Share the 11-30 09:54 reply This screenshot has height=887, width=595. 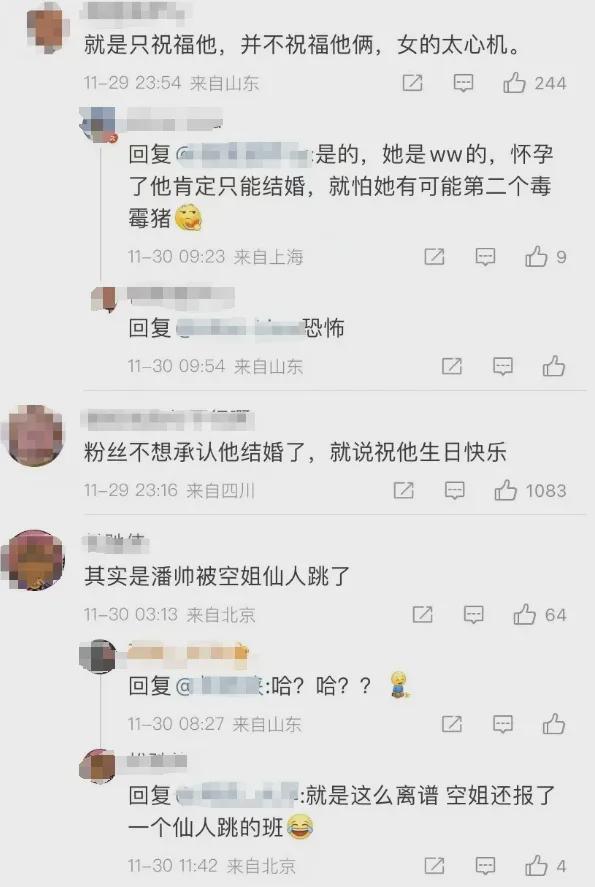pos(451,367)
